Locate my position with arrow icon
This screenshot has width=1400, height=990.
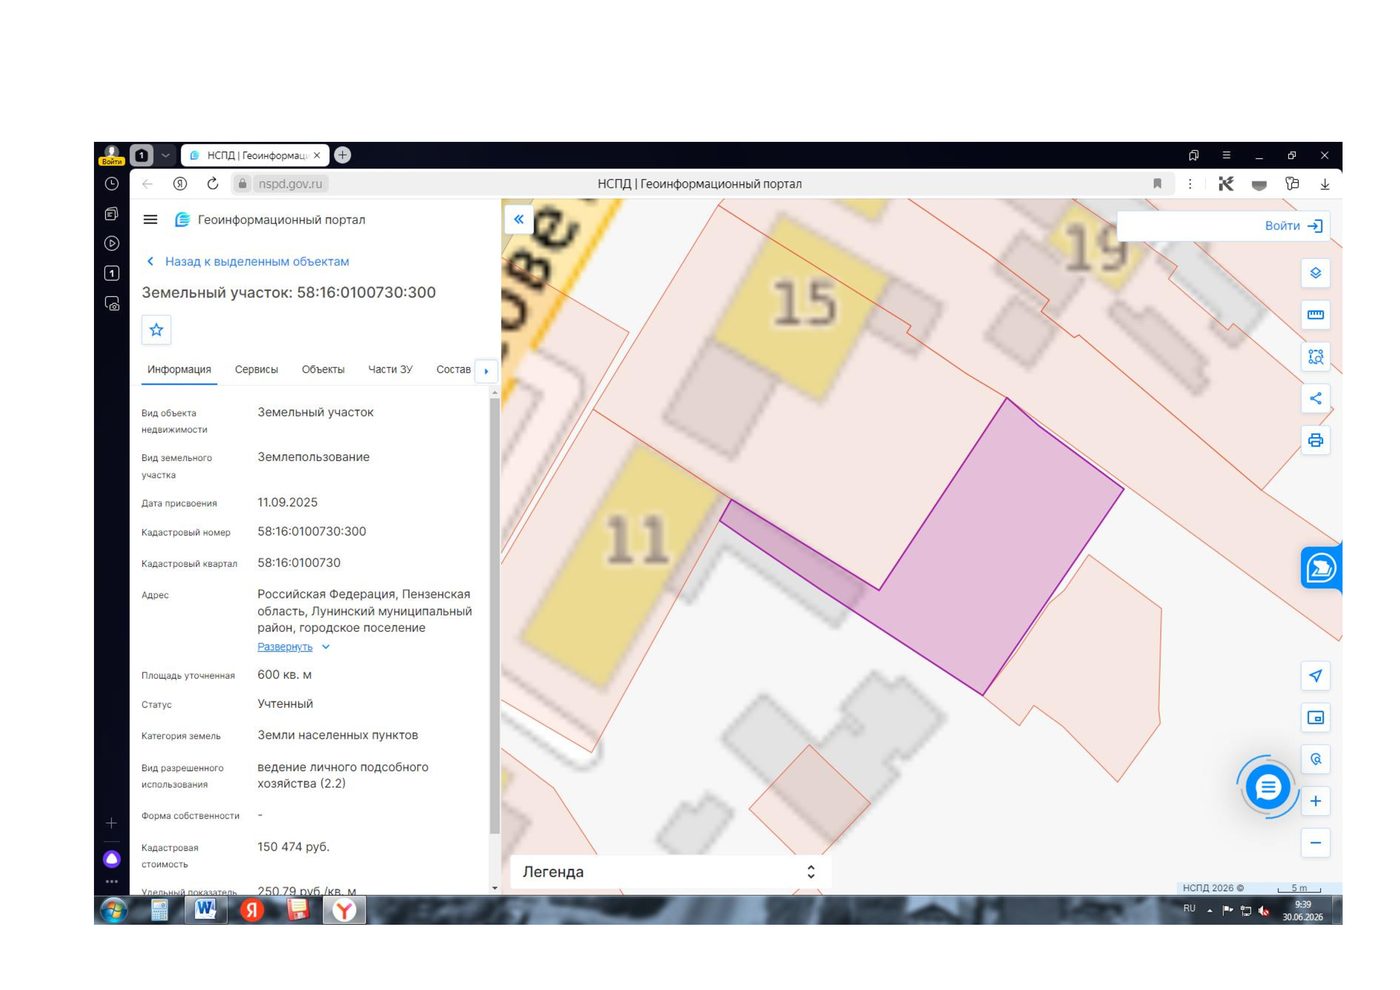(1315, 676)
